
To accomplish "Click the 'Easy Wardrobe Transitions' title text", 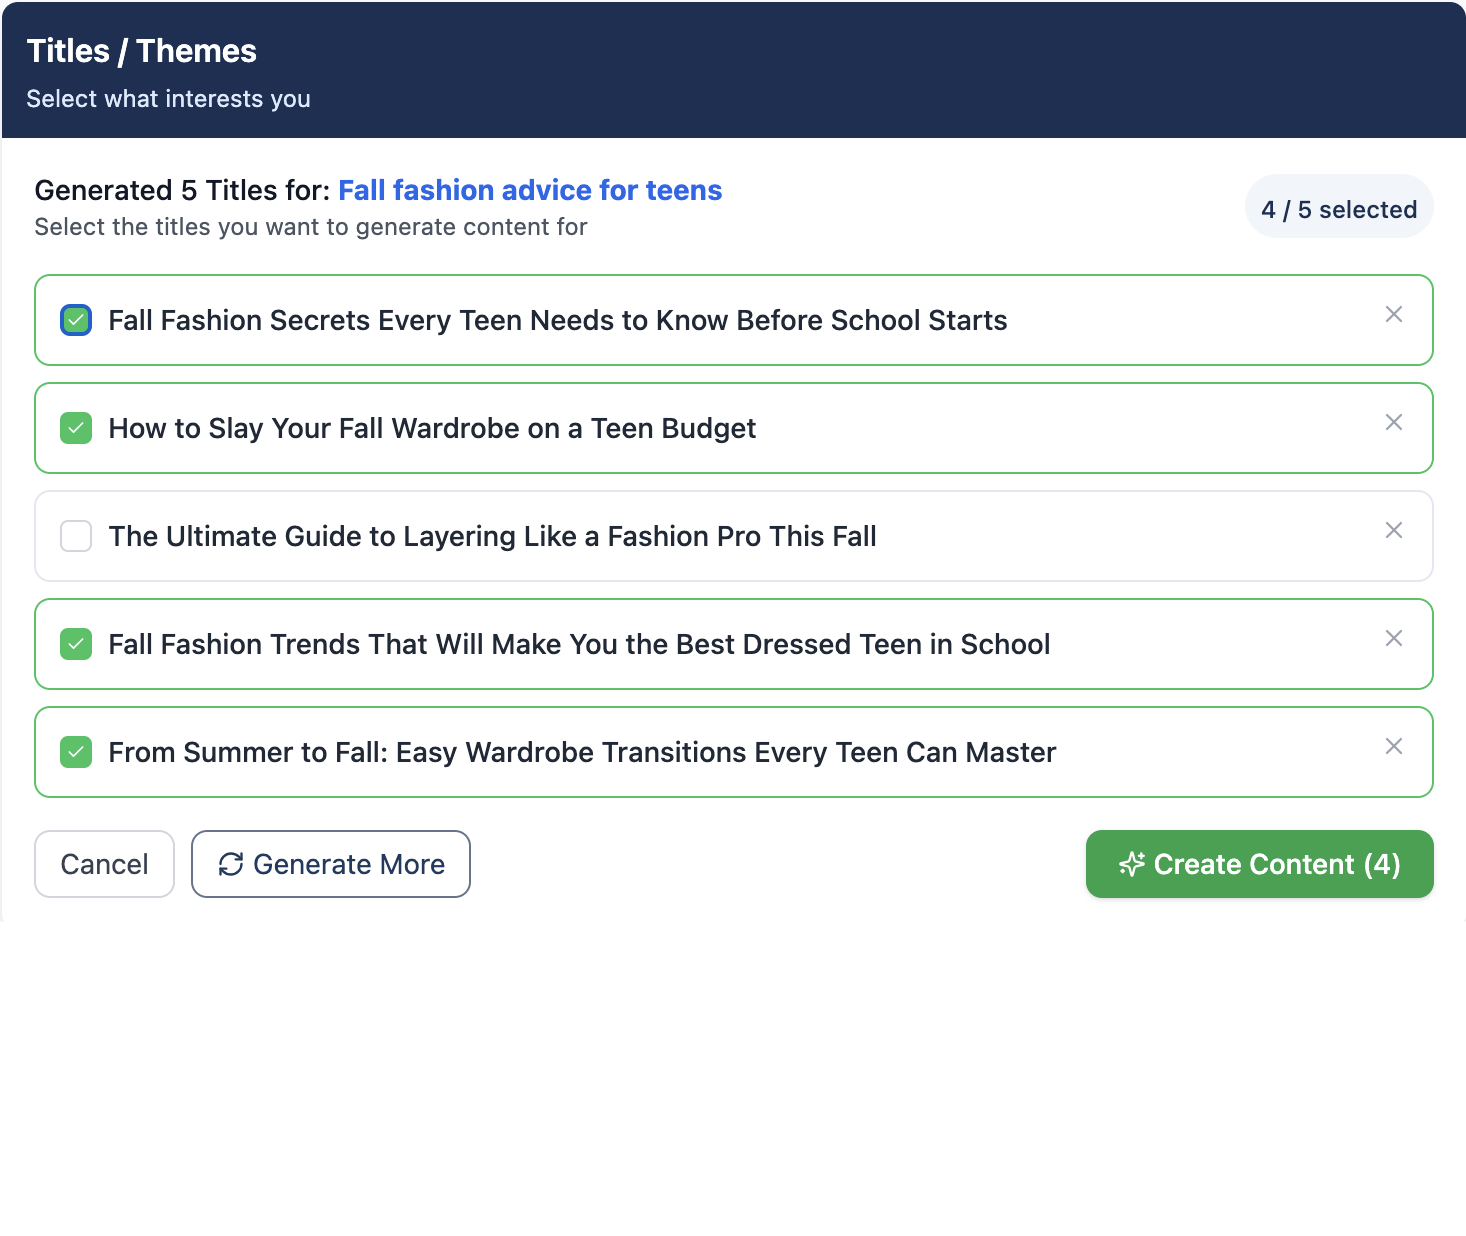I will tap(582, 752).
